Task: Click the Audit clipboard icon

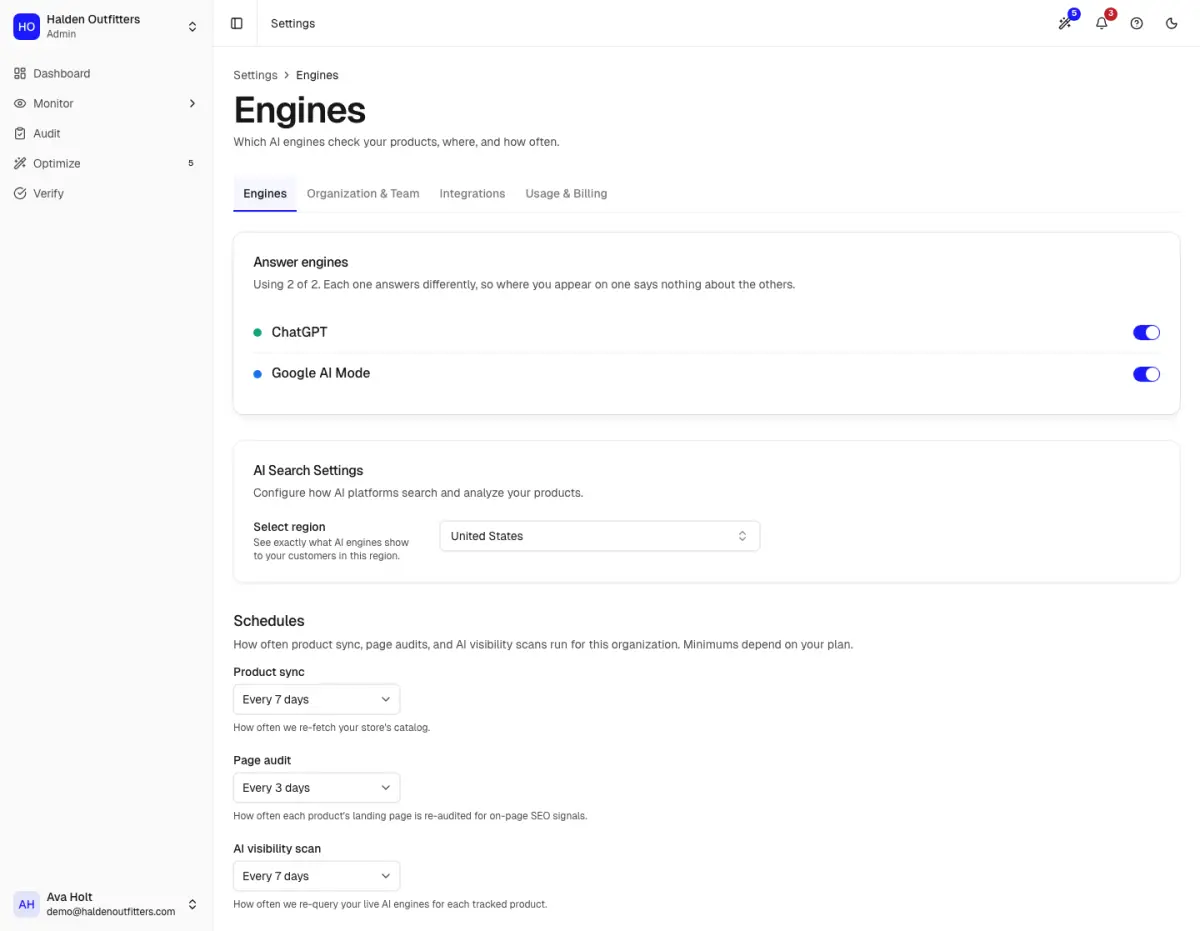Action: tap(20, 133)
